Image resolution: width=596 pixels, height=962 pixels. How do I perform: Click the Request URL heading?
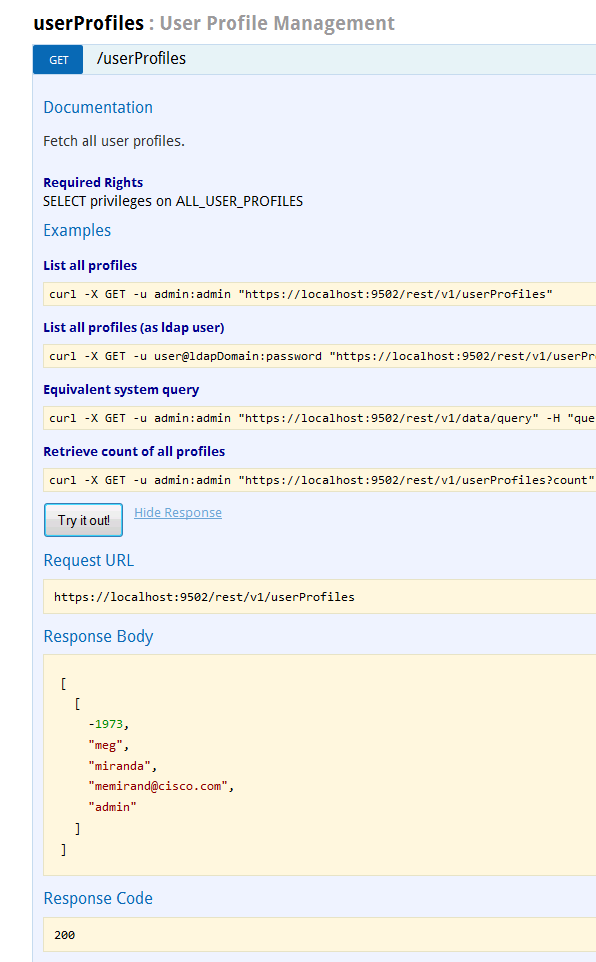point(88,560)
